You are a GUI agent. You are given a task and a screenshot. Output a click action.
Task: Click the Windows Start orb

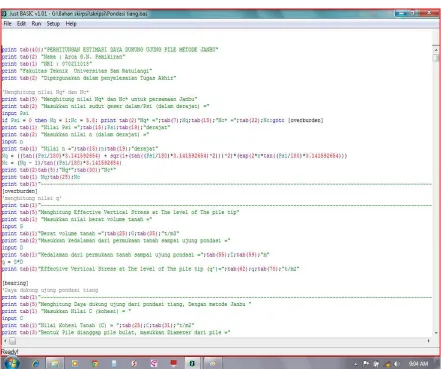(x=11, y=363)
